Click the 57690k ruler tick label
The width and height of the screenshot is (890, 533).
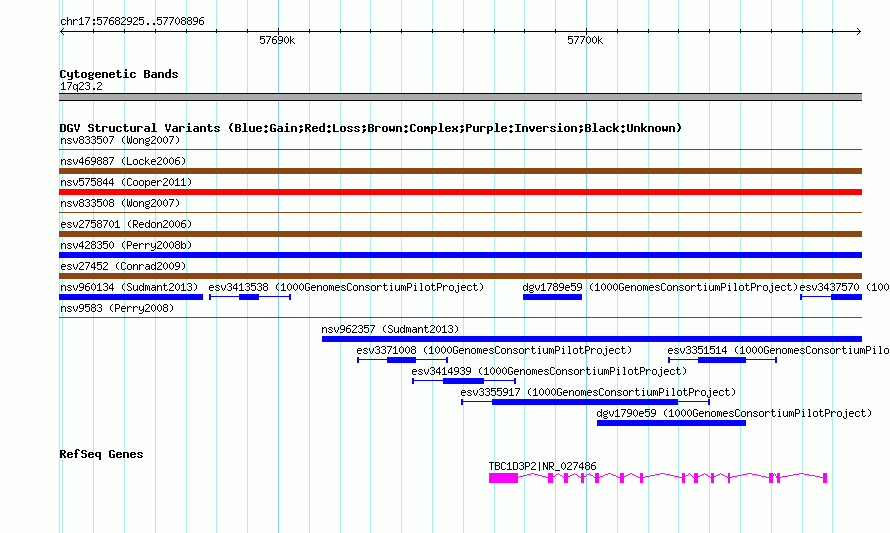277,40
